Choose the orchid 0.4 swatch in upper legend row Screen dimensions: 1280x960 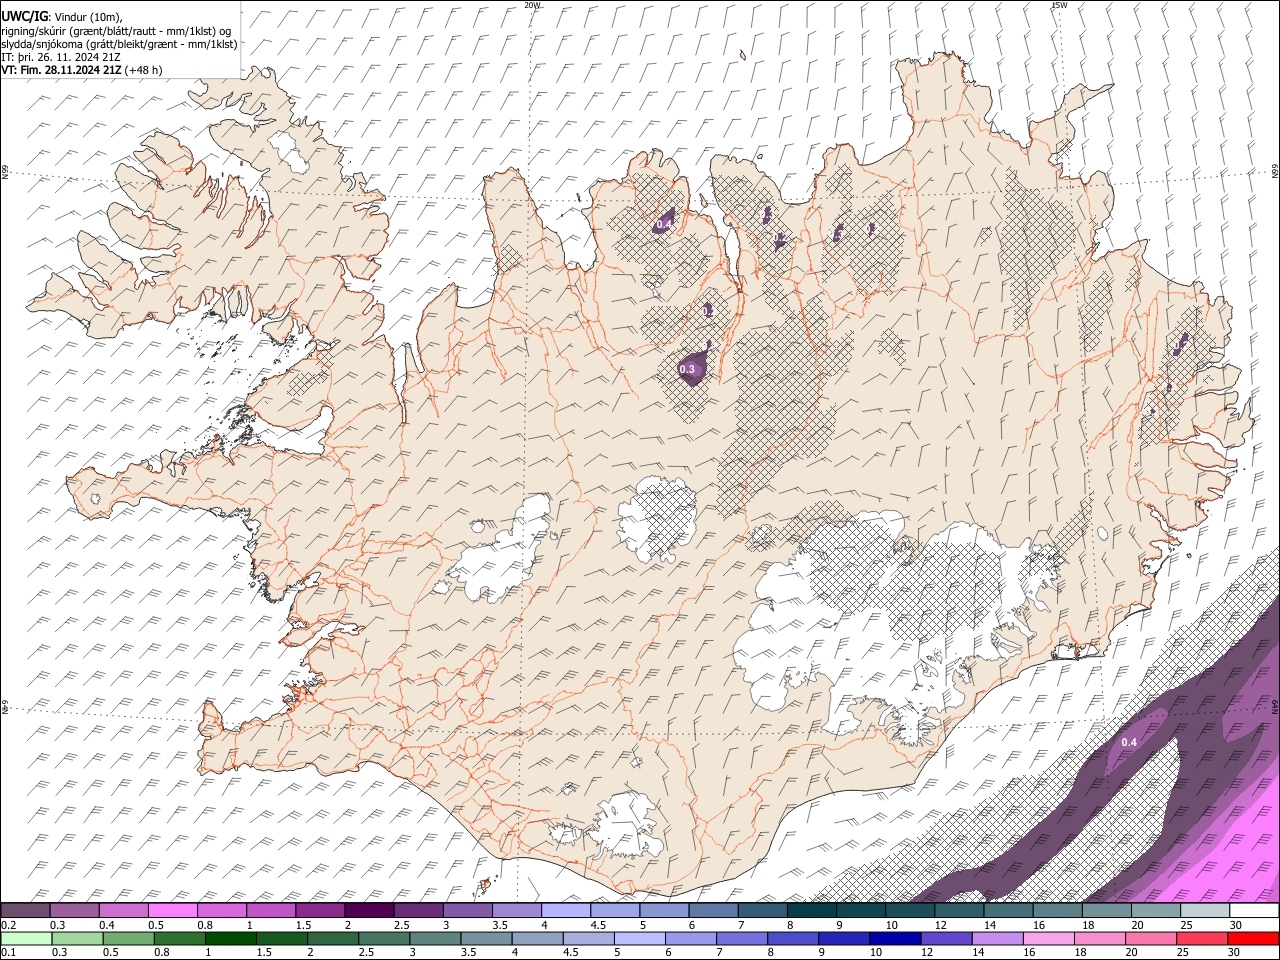click(x=123, y=911)
